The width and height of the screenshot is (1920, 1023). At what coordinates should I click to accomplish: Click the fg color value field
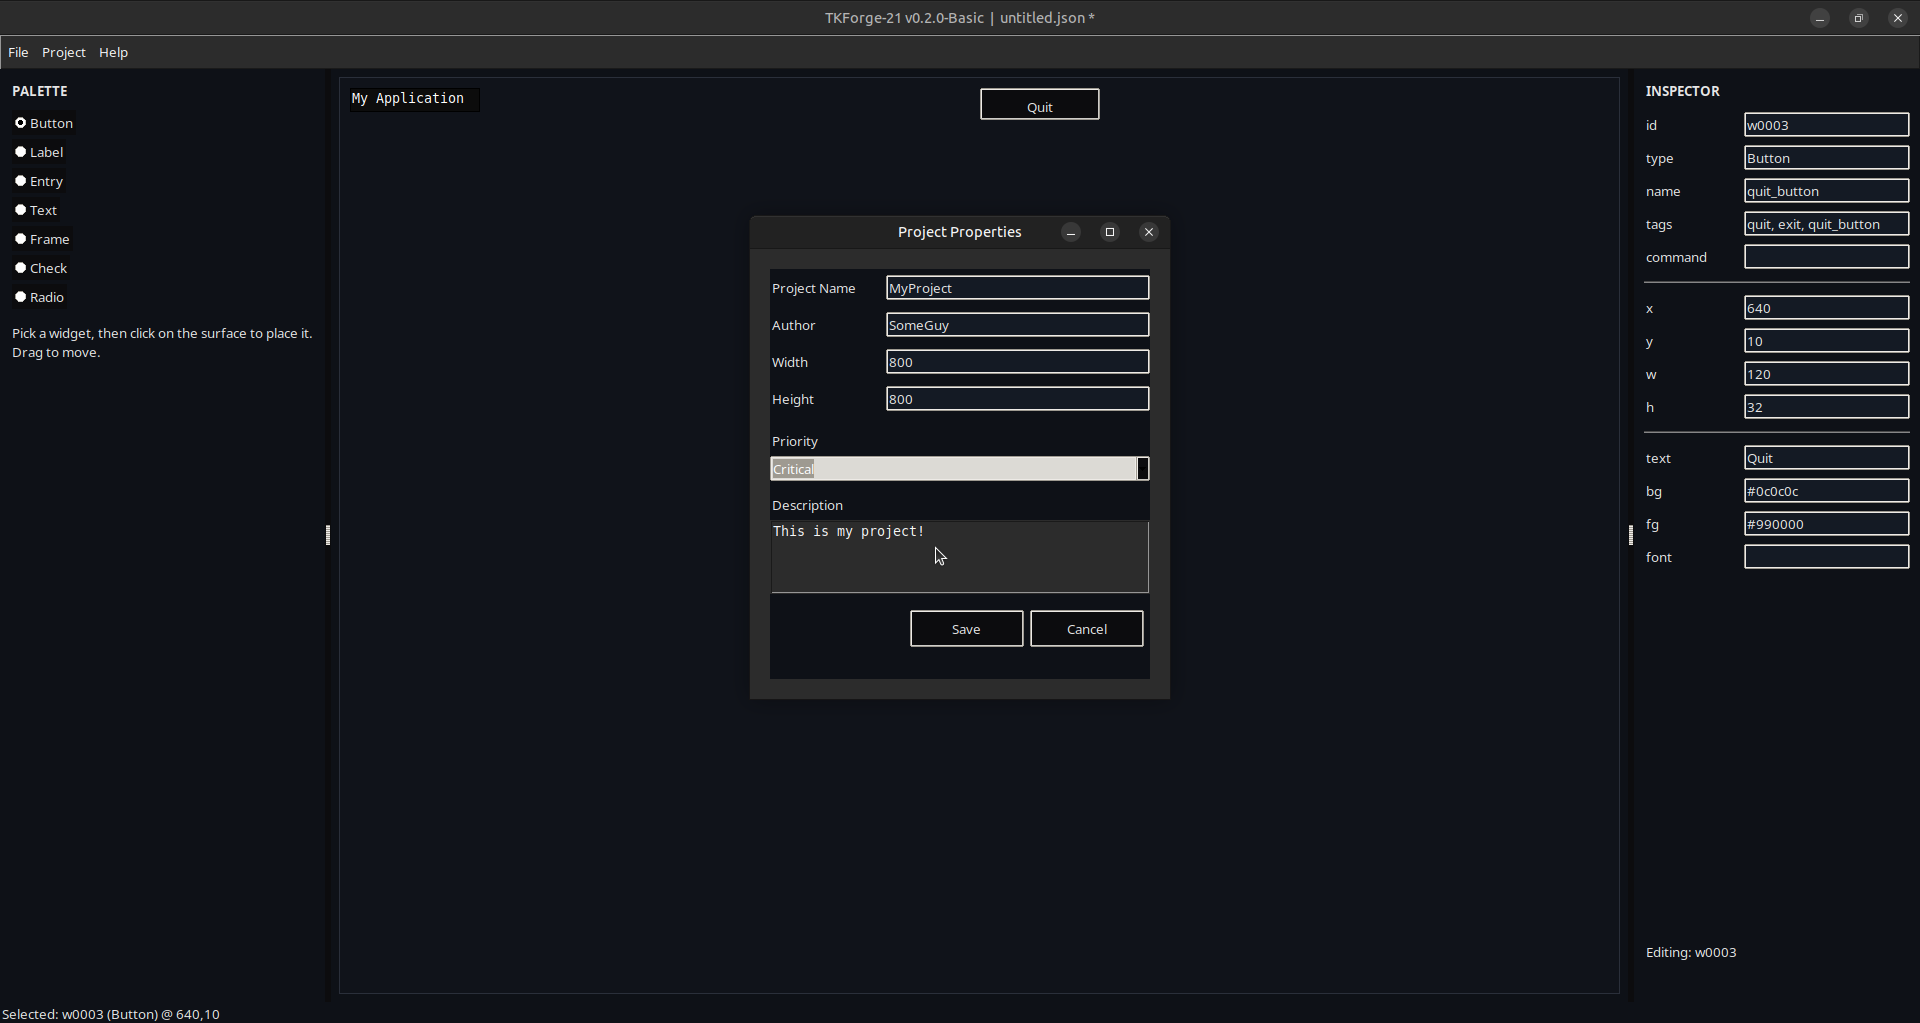tap(1826, 524)
